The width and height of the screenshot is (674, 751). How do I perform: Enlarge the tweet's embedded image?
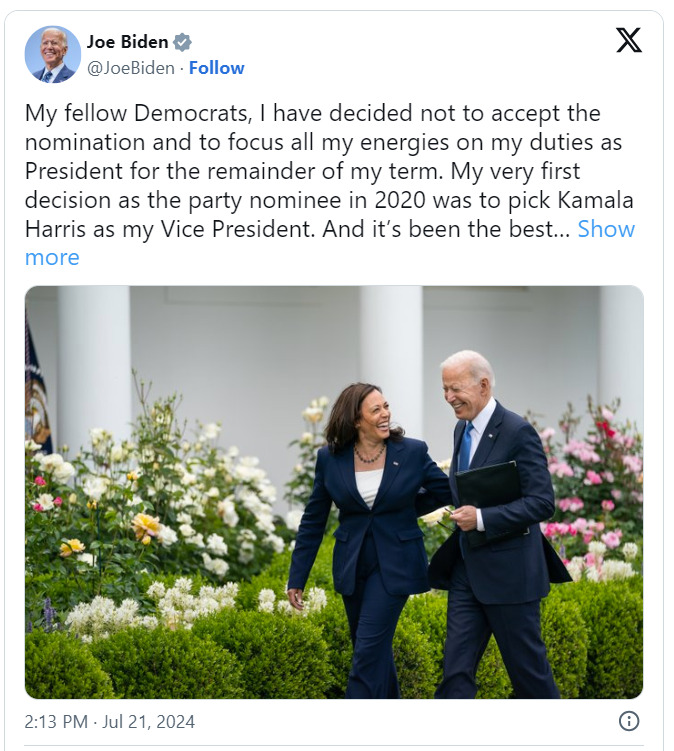pos(334,492)
